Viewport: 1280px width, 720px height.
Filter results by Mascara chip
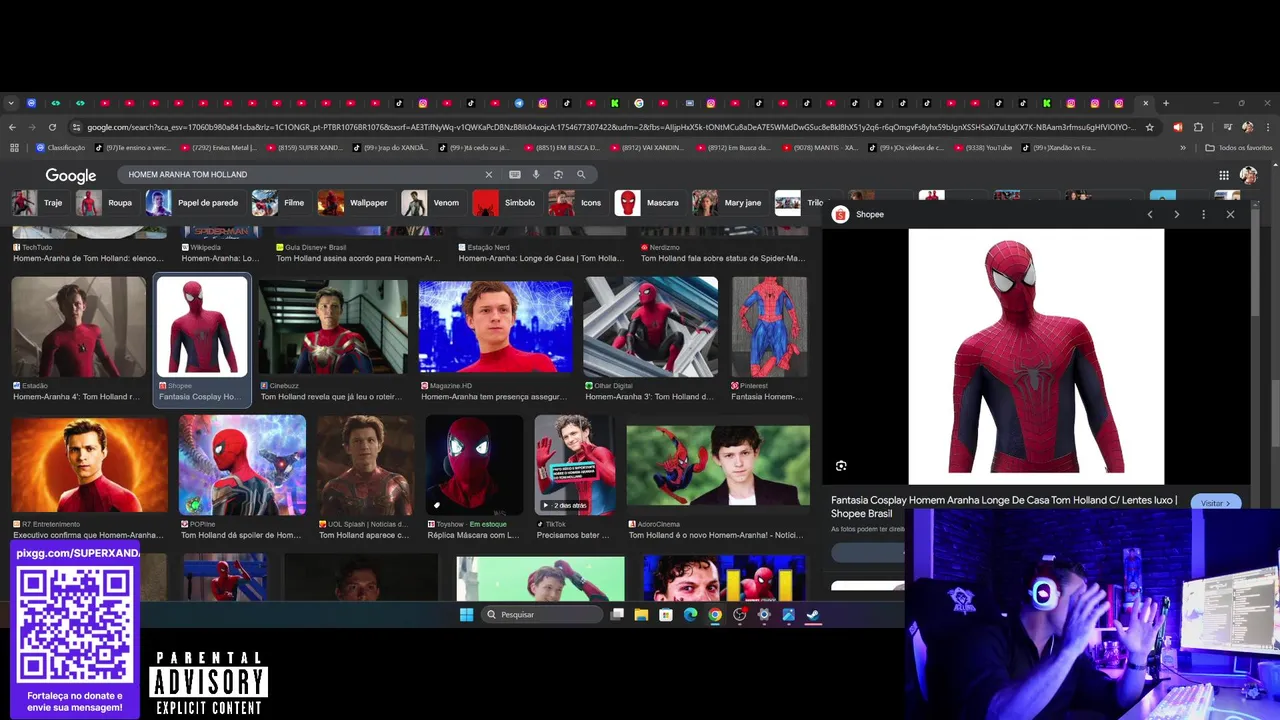[648, 203]
